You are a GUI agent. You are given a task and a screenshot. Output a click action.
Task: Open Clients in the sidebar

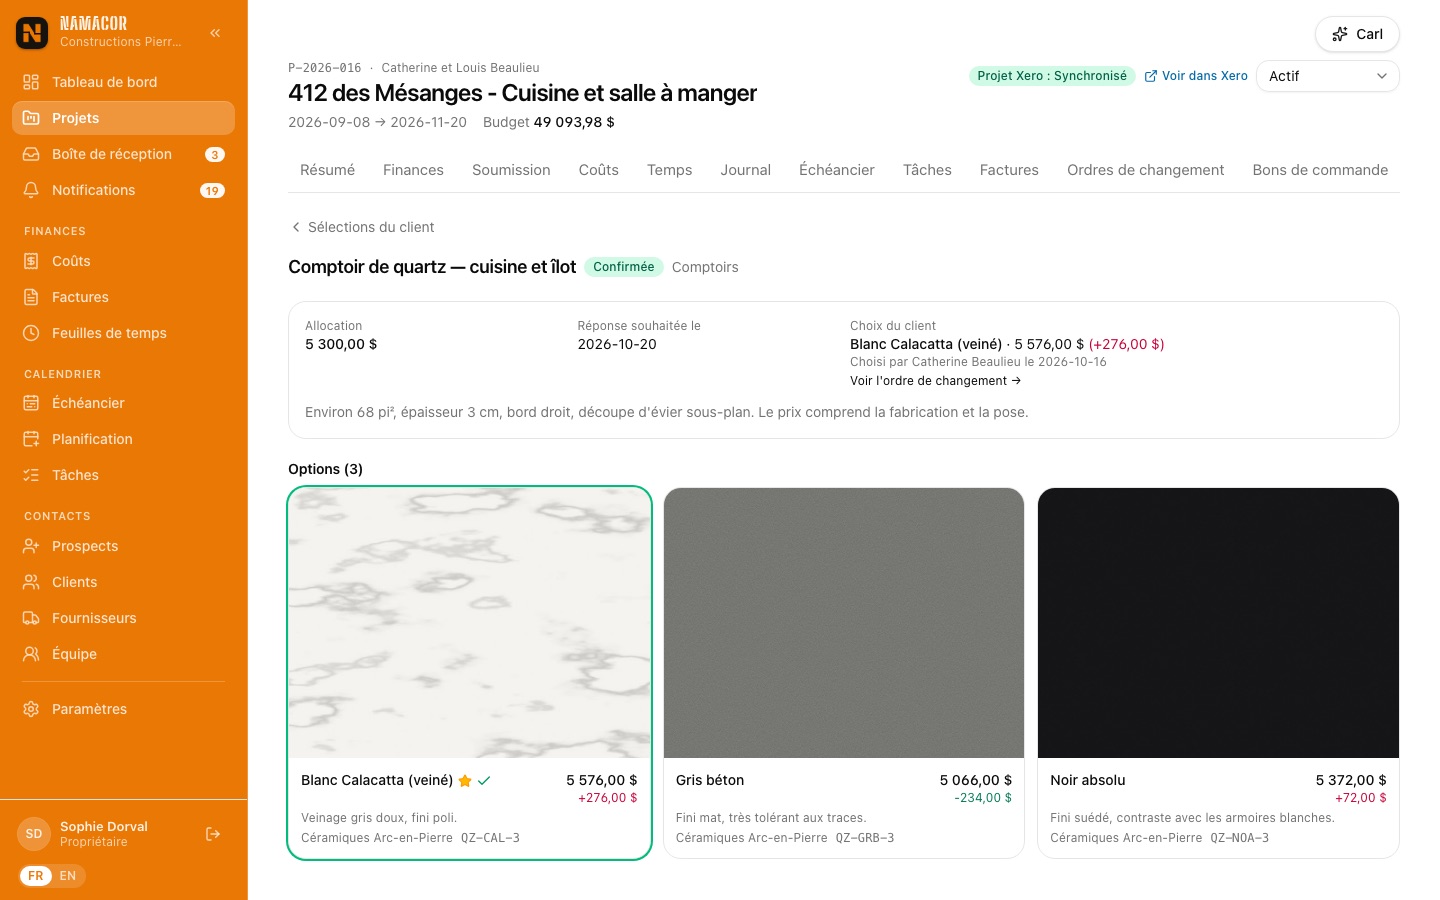[123, 582]
